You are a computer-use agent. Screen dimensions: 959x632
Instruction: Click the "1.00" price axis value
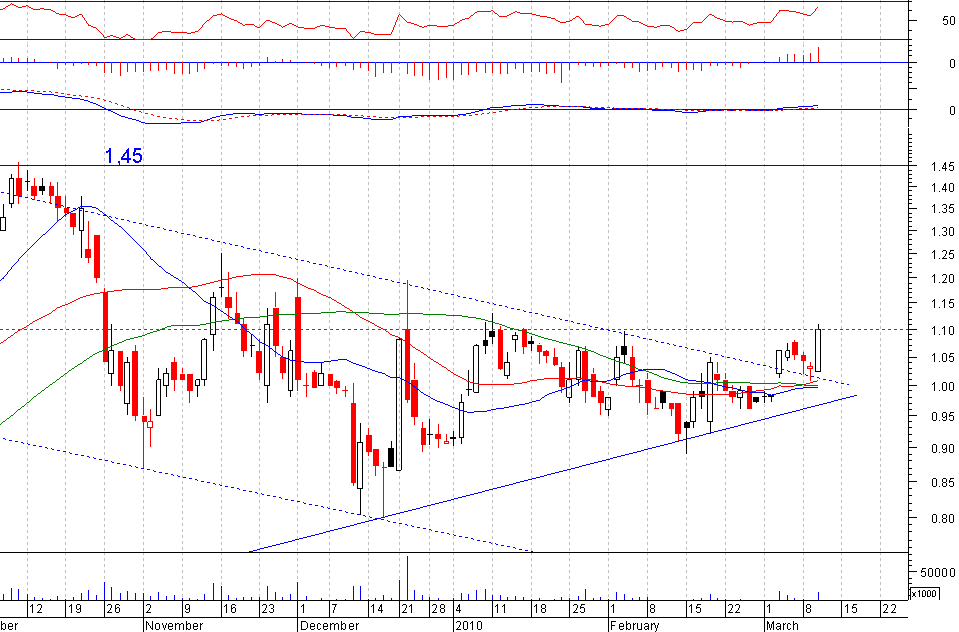[x=942, y=387]
